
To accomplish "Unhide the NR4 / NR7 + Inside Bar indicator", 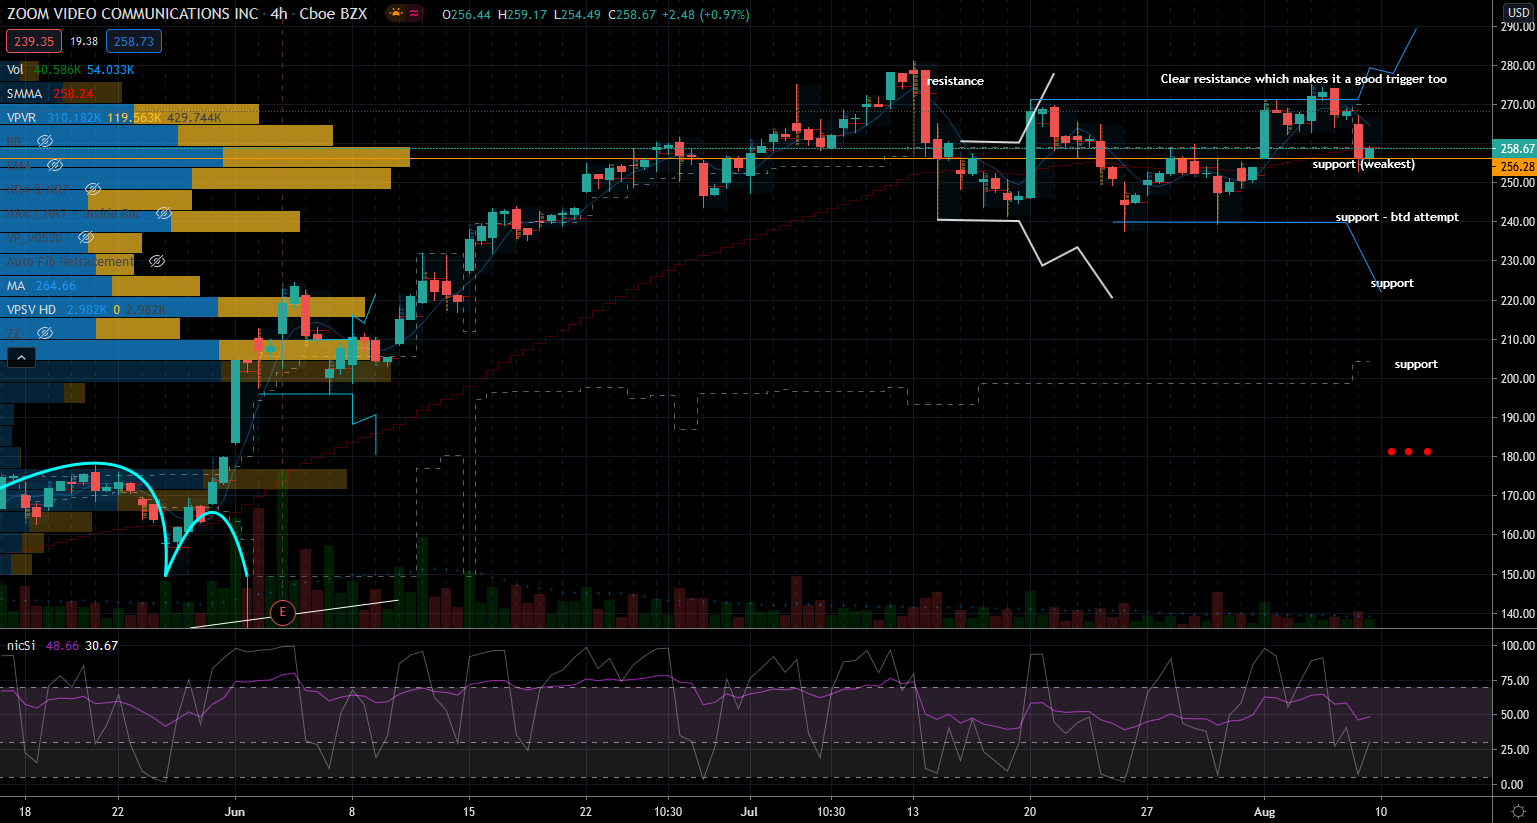I will coord(164,213).
